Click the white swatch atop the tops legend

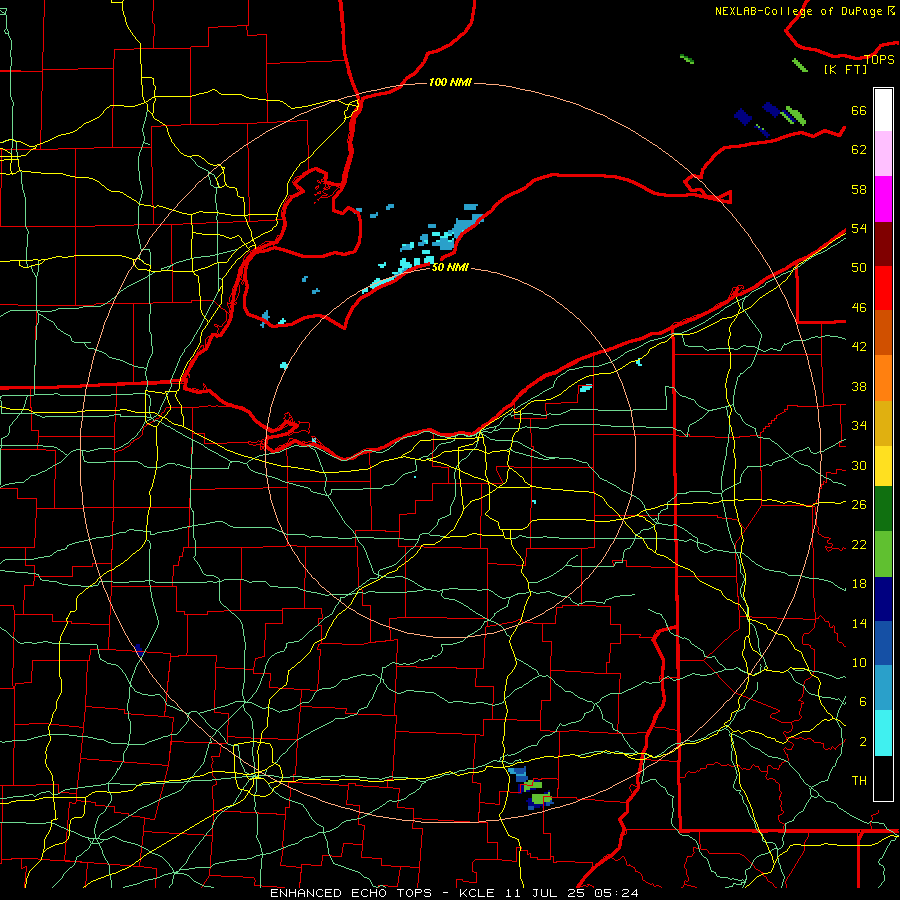(883, 110)
